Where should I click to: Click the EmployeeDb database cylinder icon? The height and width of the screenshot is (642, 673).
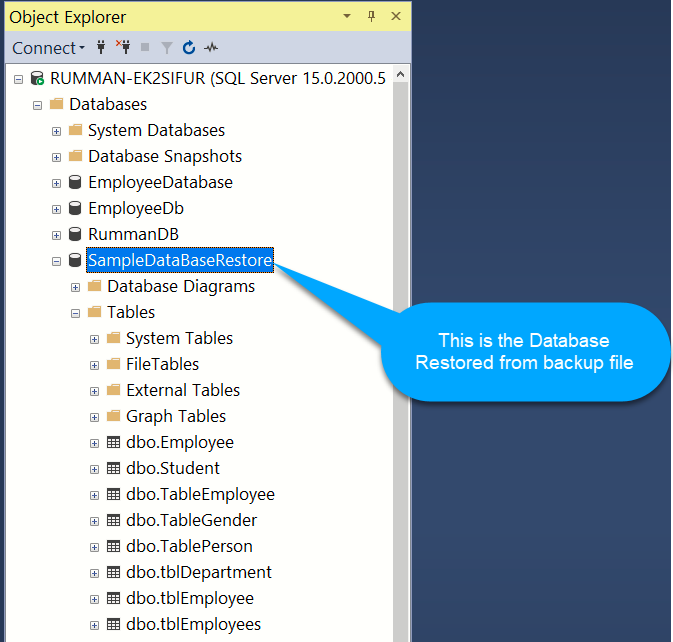point(75,208)
